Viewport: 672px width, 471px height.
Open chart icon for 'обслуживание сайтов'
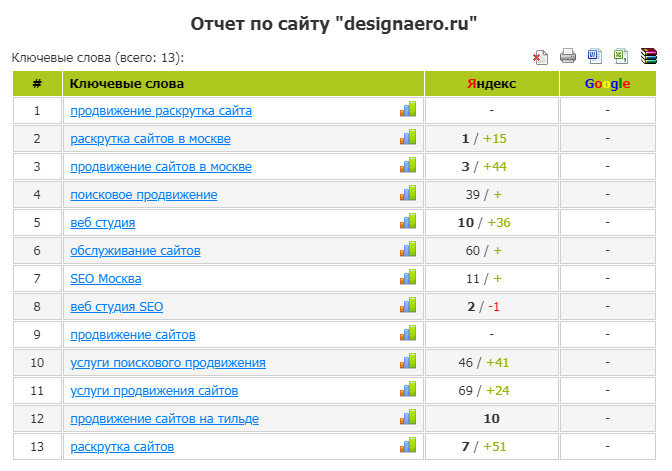click(408, 249)
